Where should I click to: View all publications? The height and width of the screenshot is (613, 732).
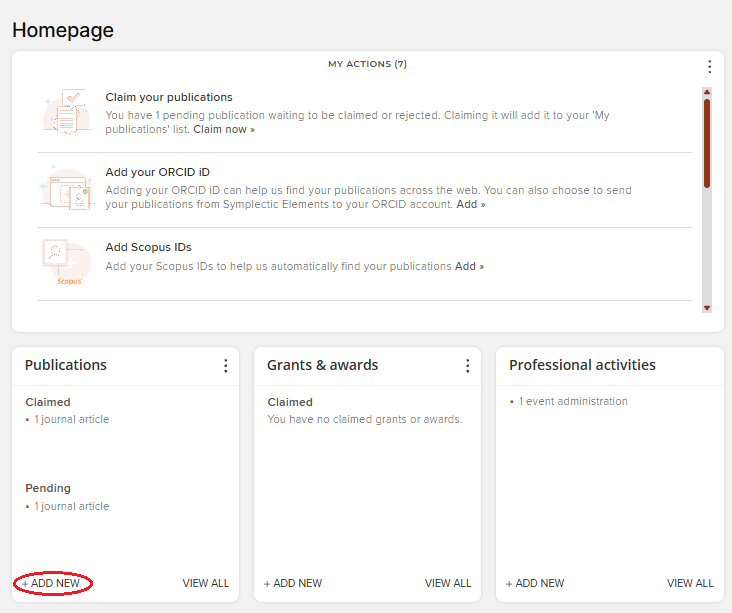tap(205, 583)
